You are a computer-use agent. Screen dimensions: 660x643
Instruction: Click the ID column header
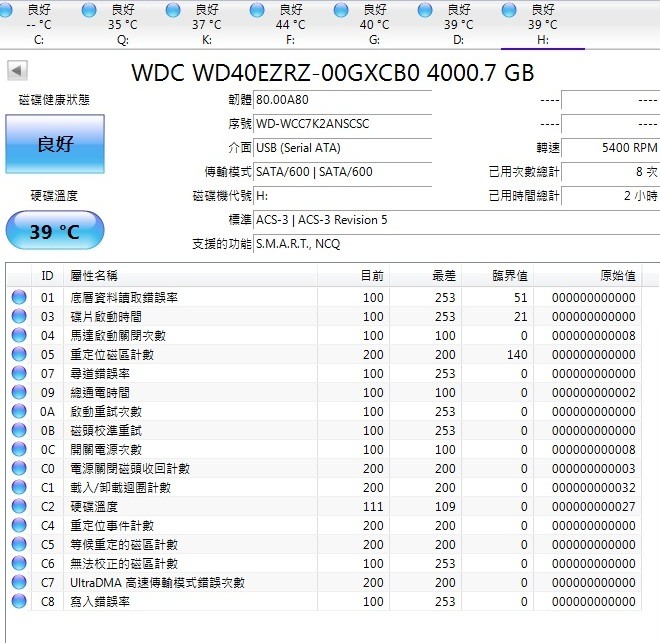coord(48,276)
